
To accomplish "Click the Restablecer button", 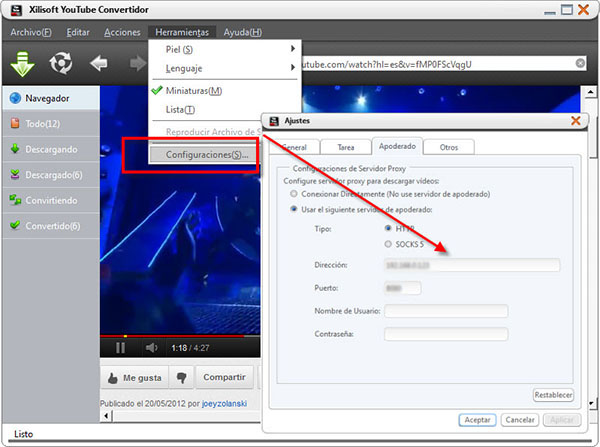I will (x=553, y=395).
